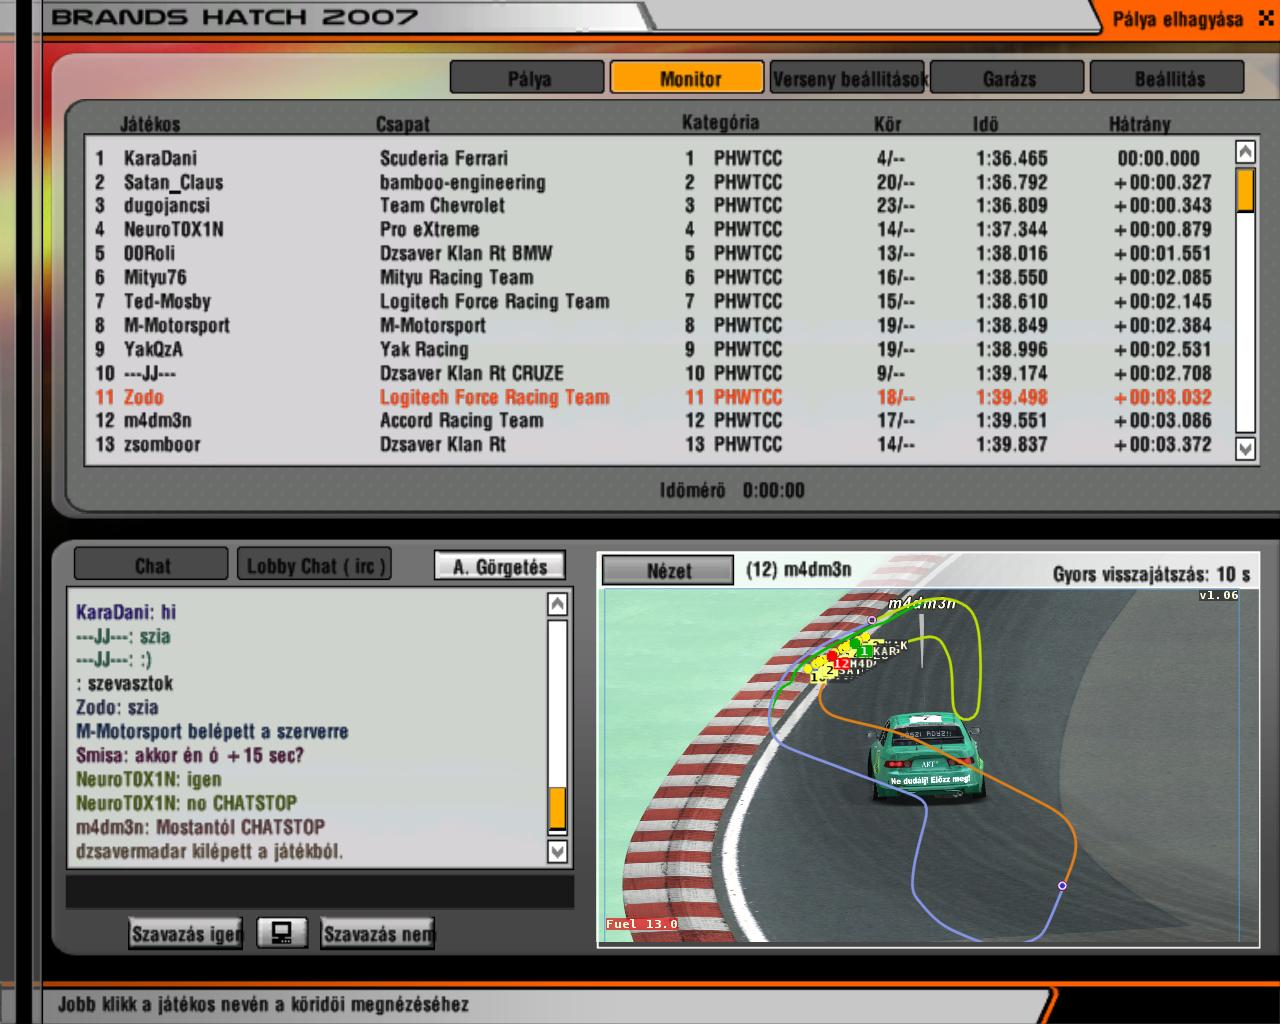Click the Pro eXtreme team name
This screenshot has height=1024, width=1280.
(x=429, y=229)
